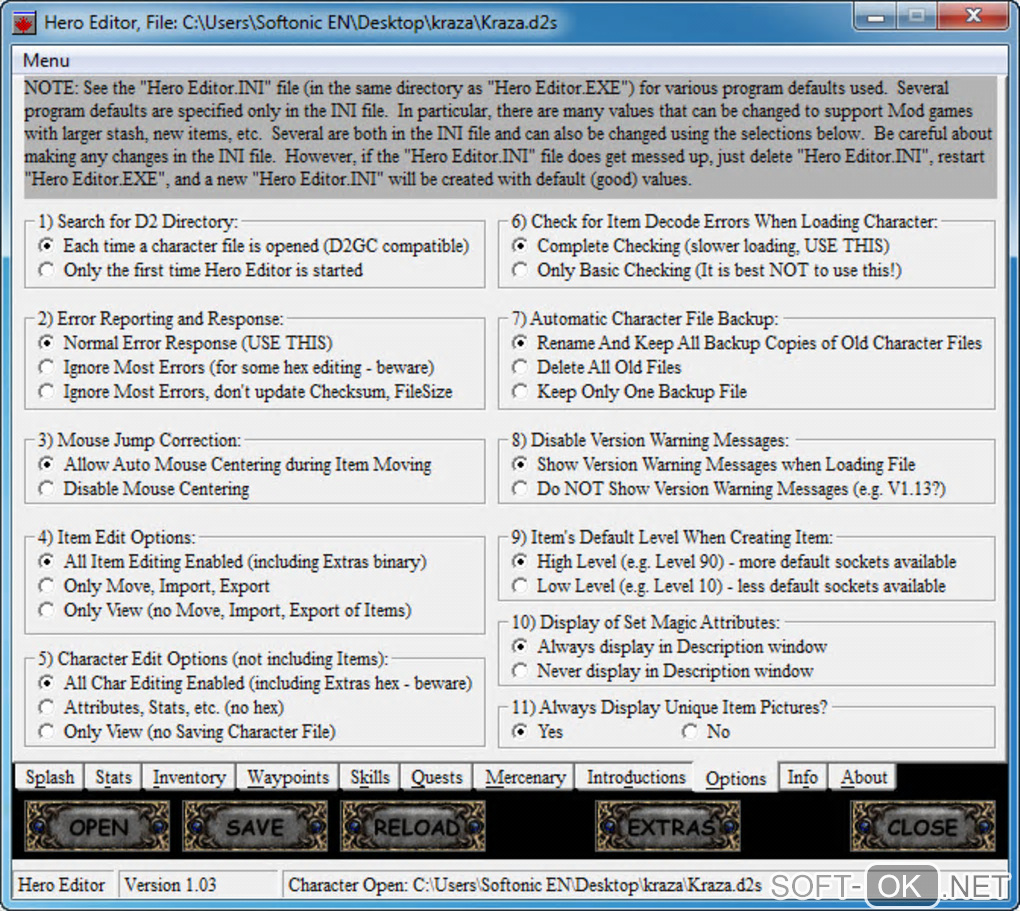Open the Menu item in the menu bar
This screenshot has width=1020, height=911.
click(x=46, y=61)
